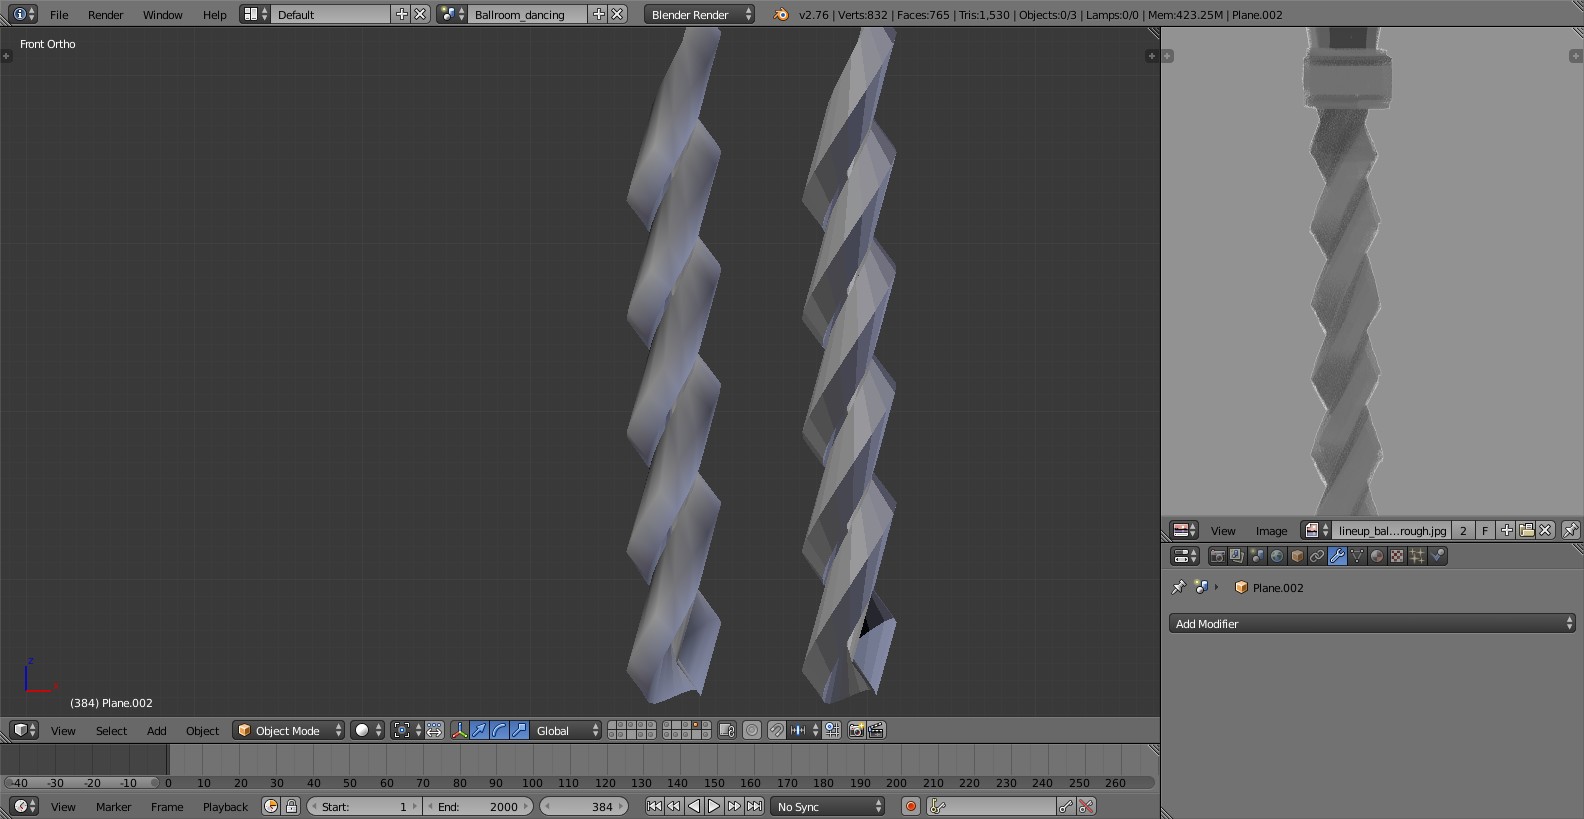Open the timeline Marker menu

click(x=113, y=806)
